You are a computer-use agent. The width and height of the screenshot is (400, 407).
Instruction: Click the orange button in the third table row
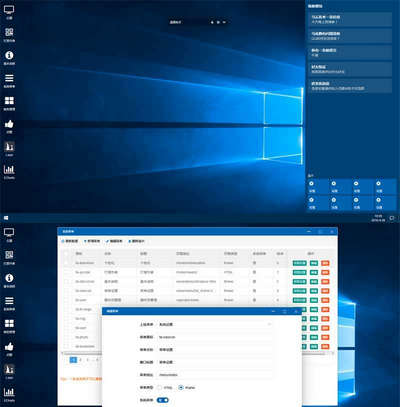325,282
